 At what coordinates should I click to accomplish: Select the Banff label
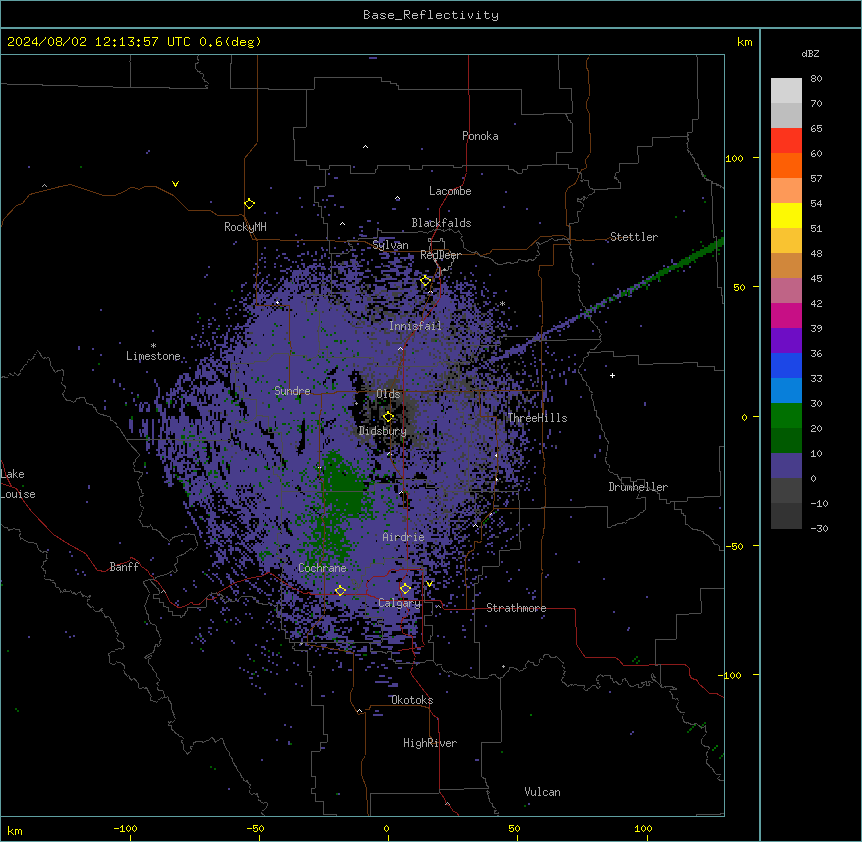click(124, 567)
